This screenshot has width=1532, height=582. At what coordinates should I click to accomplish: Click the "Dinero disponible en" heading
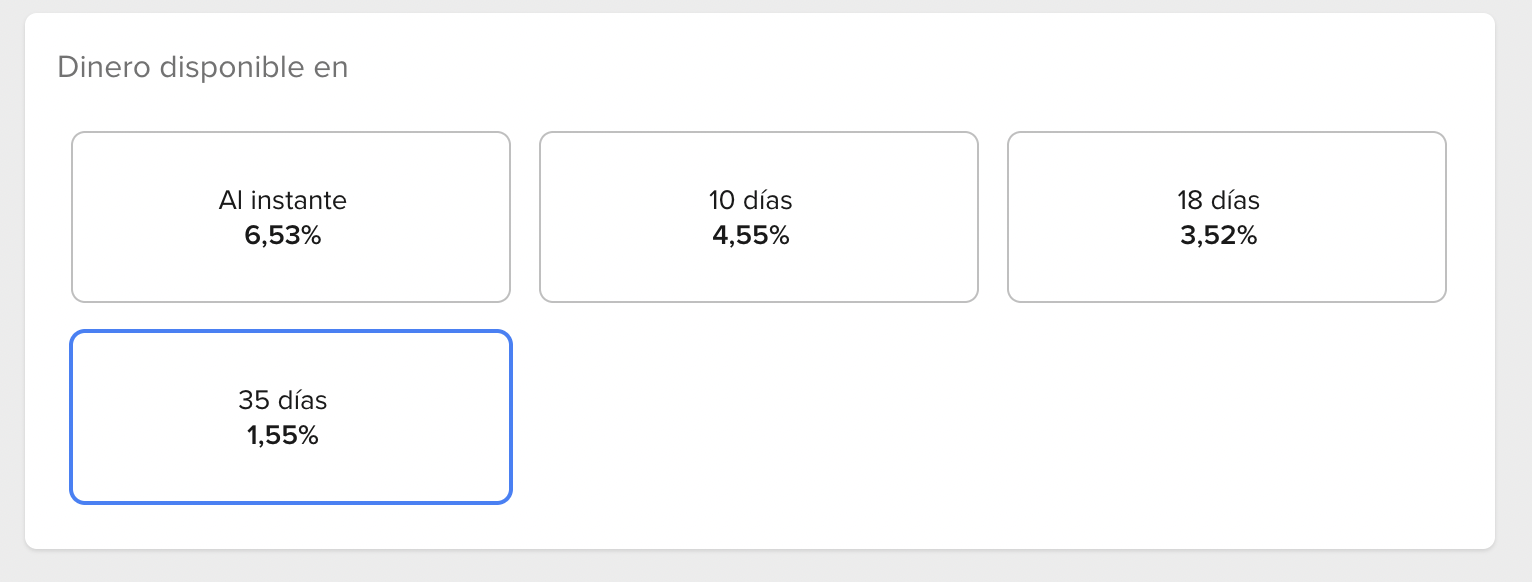coord(203,67)
